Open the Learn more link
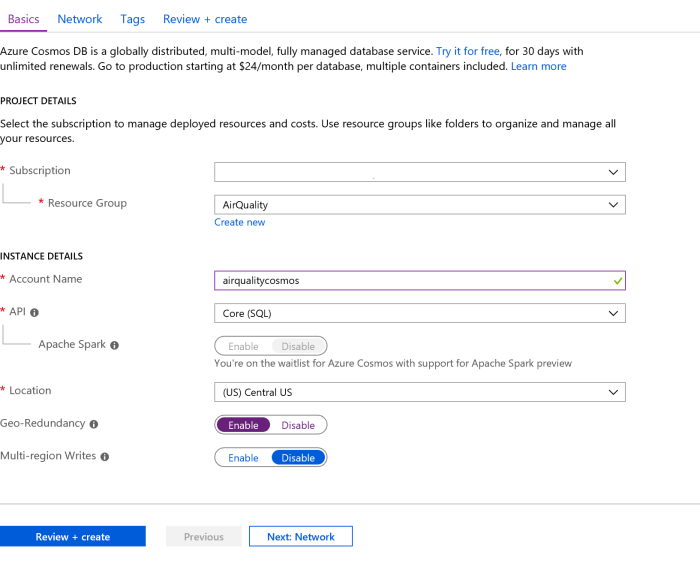The height and width of the screenshot is (564, 700). coord(538,66)
